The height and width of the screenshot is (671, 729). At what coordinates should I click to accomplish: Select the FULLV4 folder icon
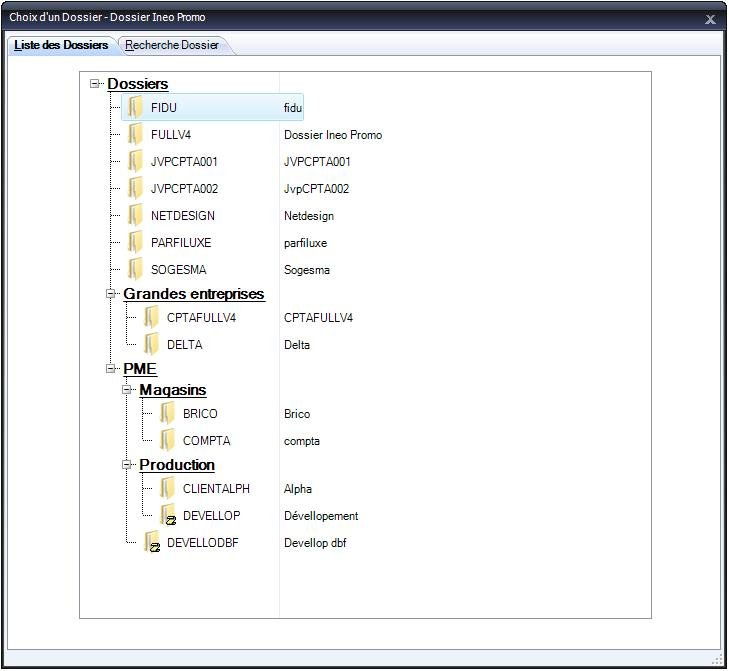(136, 135)
